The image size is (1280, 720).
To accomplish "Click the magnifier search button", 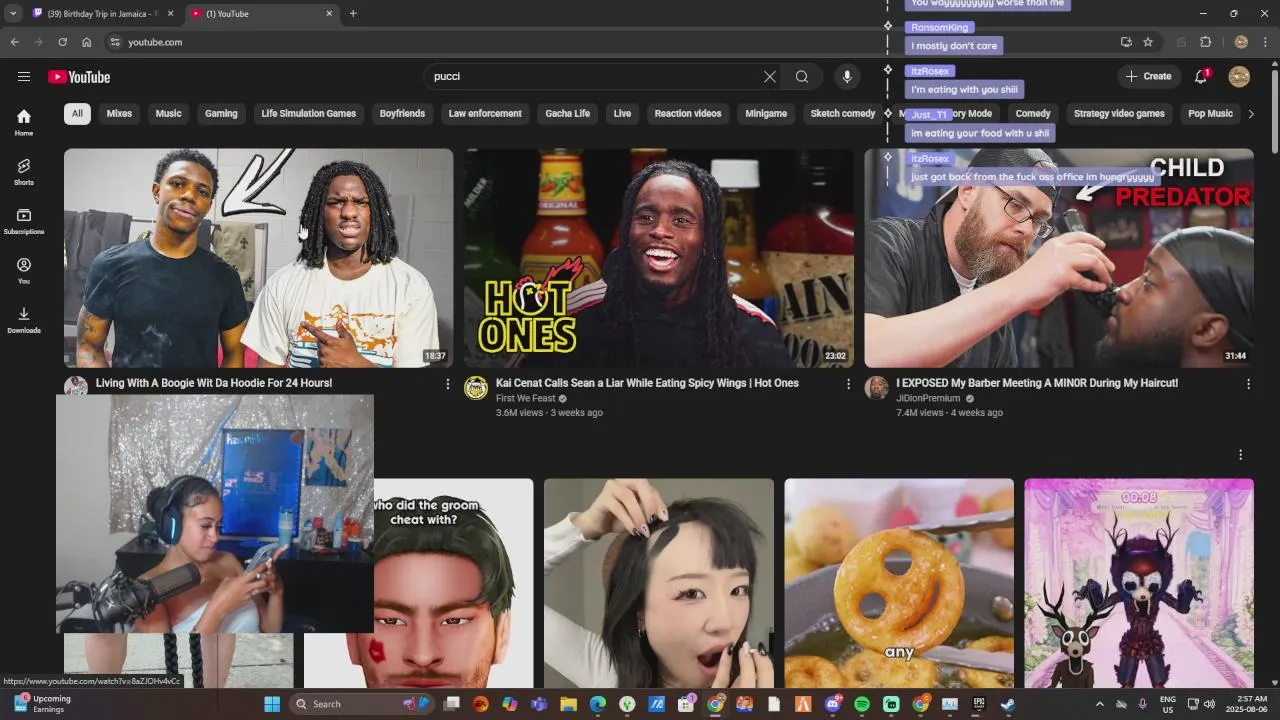I will click(x=802, y=76).
